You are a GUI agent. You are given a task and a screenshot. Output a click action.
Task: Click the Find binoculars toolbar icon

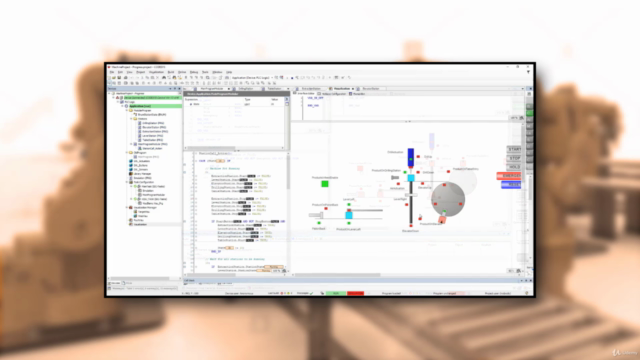coord(164,78)
